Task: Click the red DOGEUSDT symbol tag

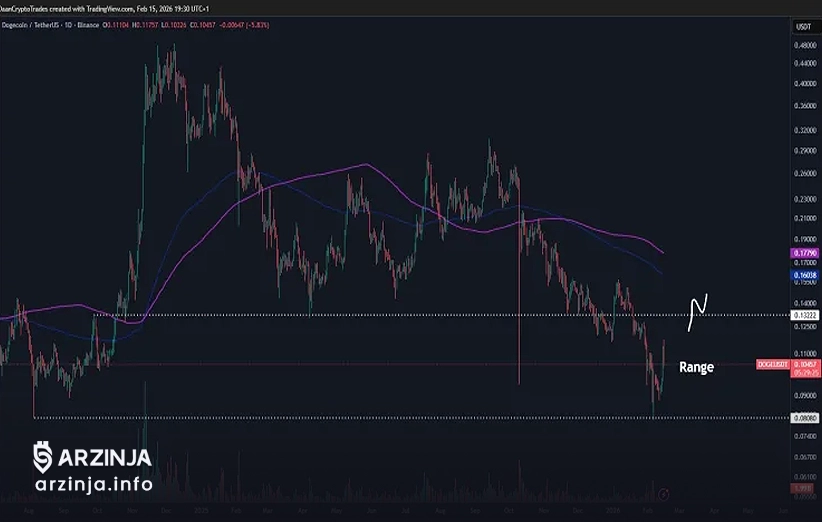Action: pos(776,365)
